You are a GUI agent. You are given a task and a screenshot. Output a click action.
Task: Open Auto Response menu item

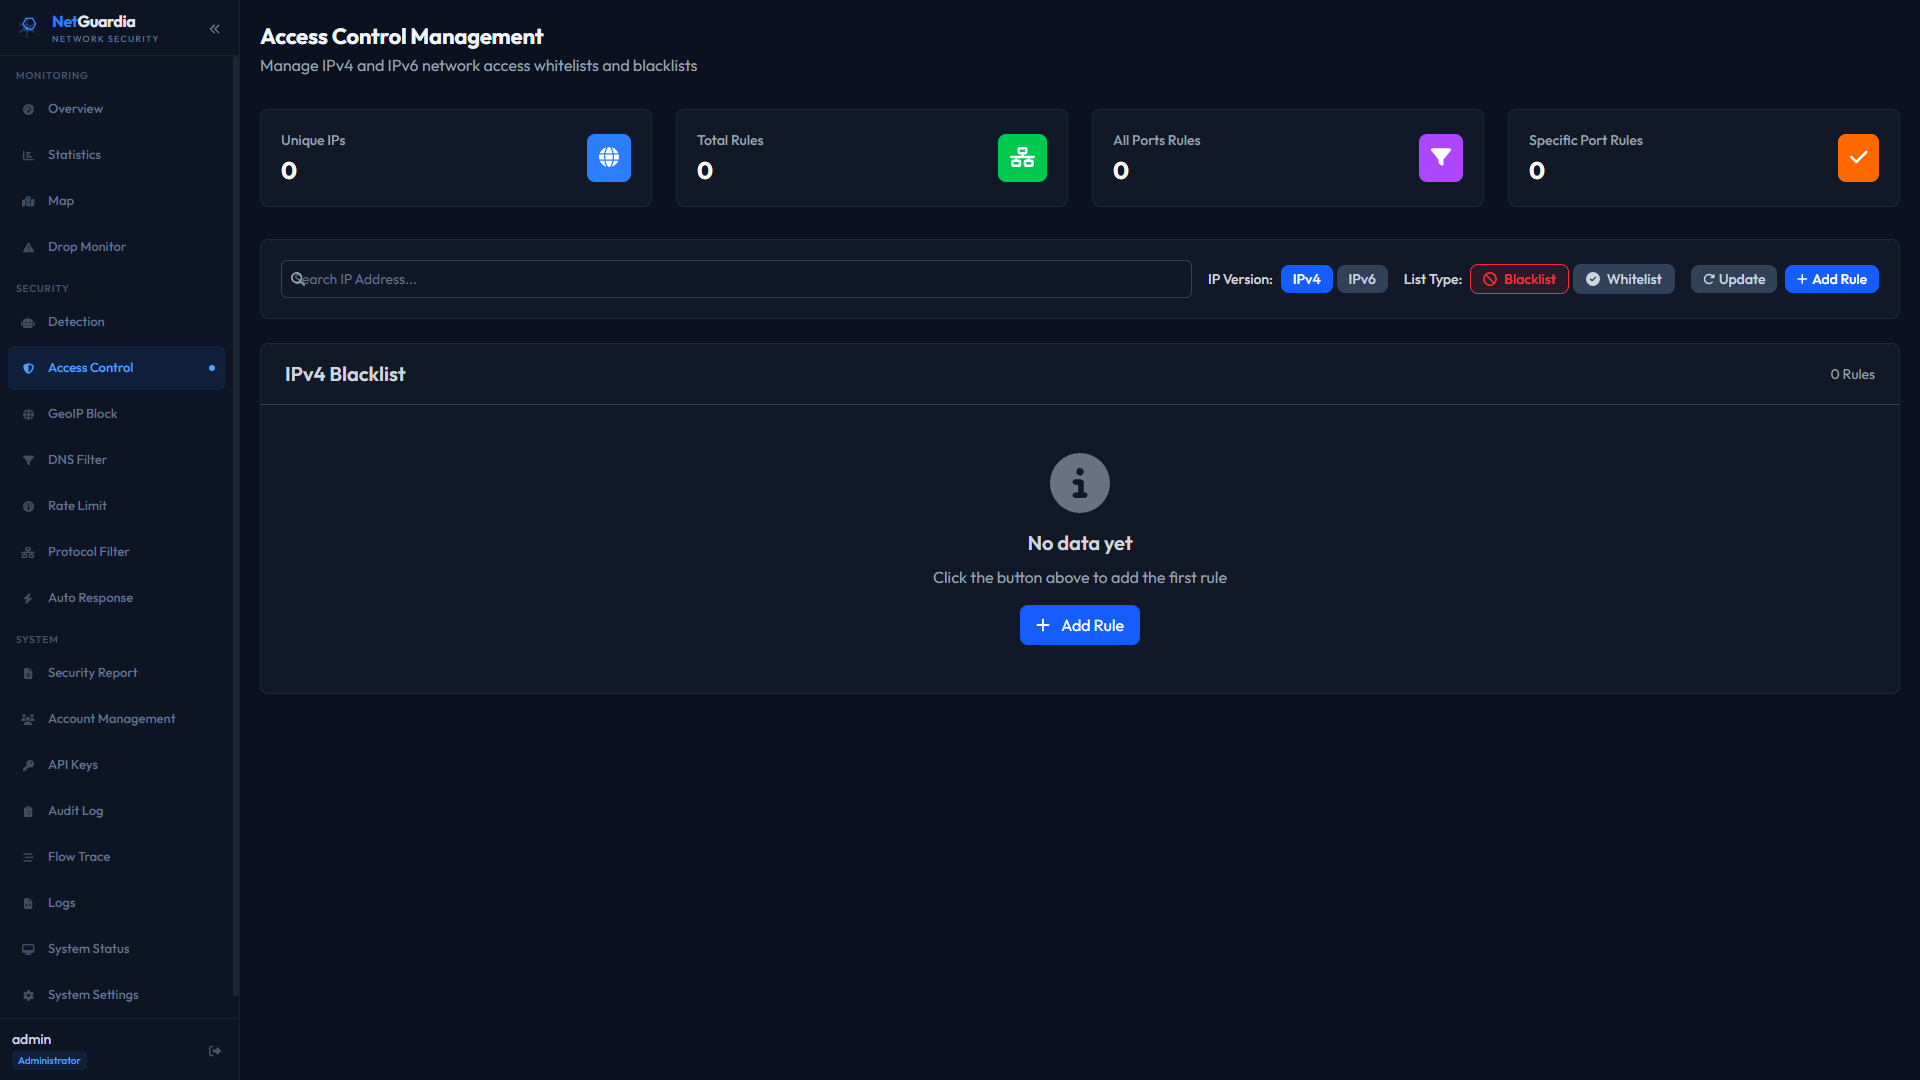pyautogui.click(x=116, y=598)
